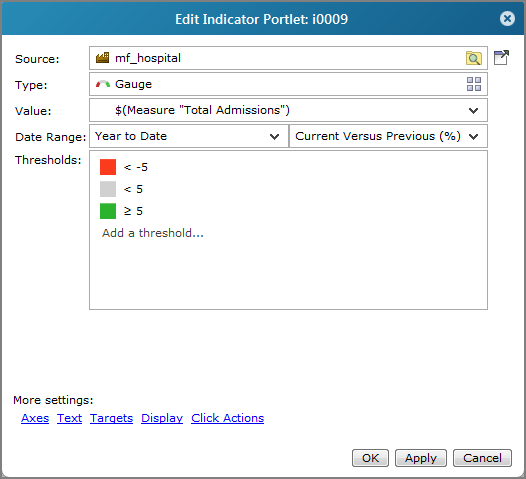Edit the '< -5' threshold value
Image resolution: width=526 pixels, height=479 pixels.
[136, 167]
